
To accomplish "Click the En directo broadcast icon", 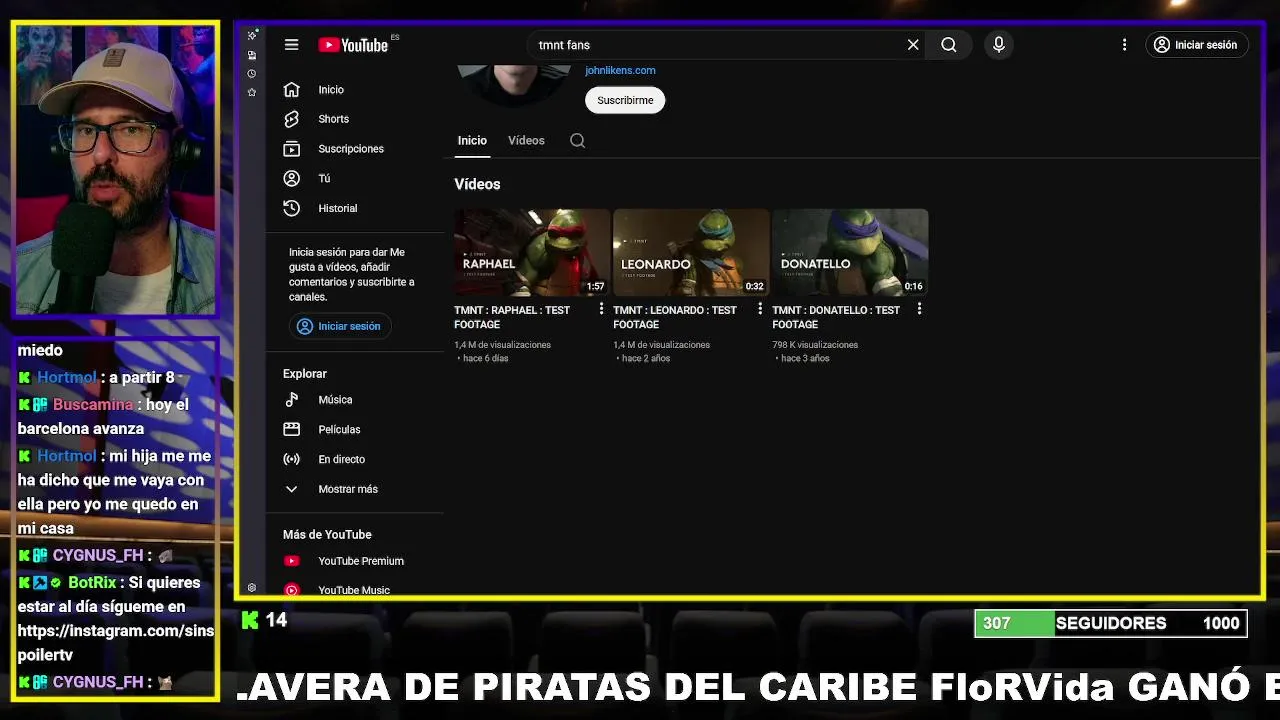I will coord(291,459).
